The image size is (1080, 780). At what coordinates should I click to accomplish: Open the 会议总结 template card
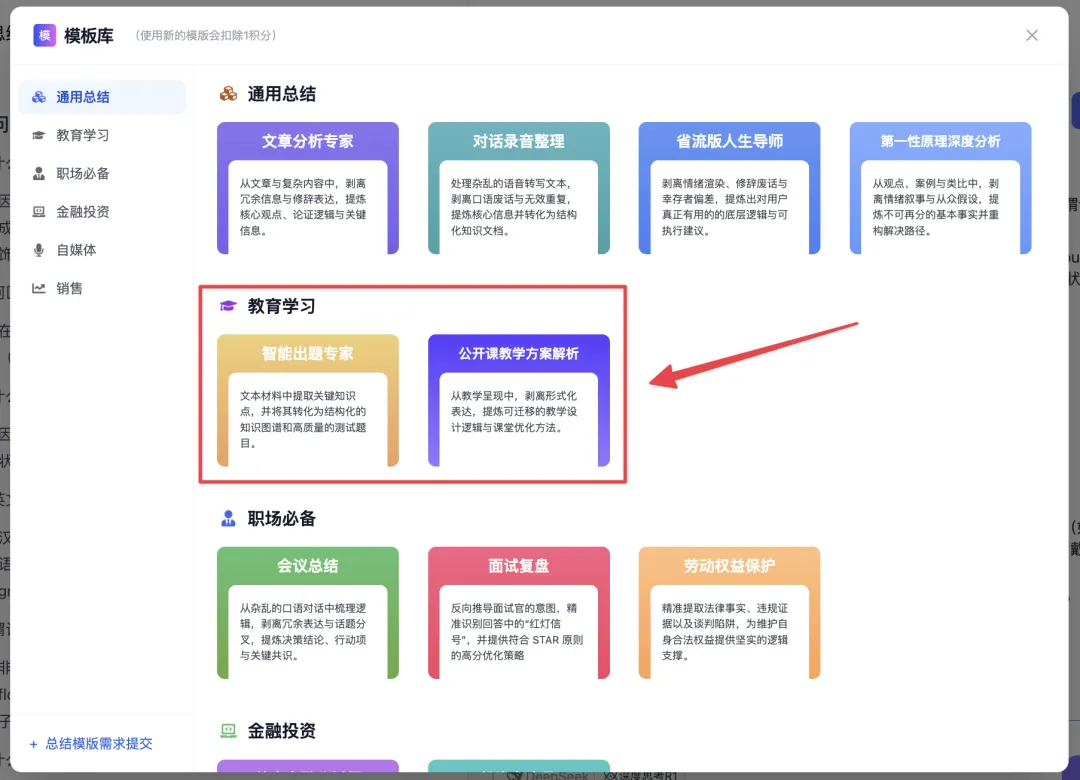(308, 613)
